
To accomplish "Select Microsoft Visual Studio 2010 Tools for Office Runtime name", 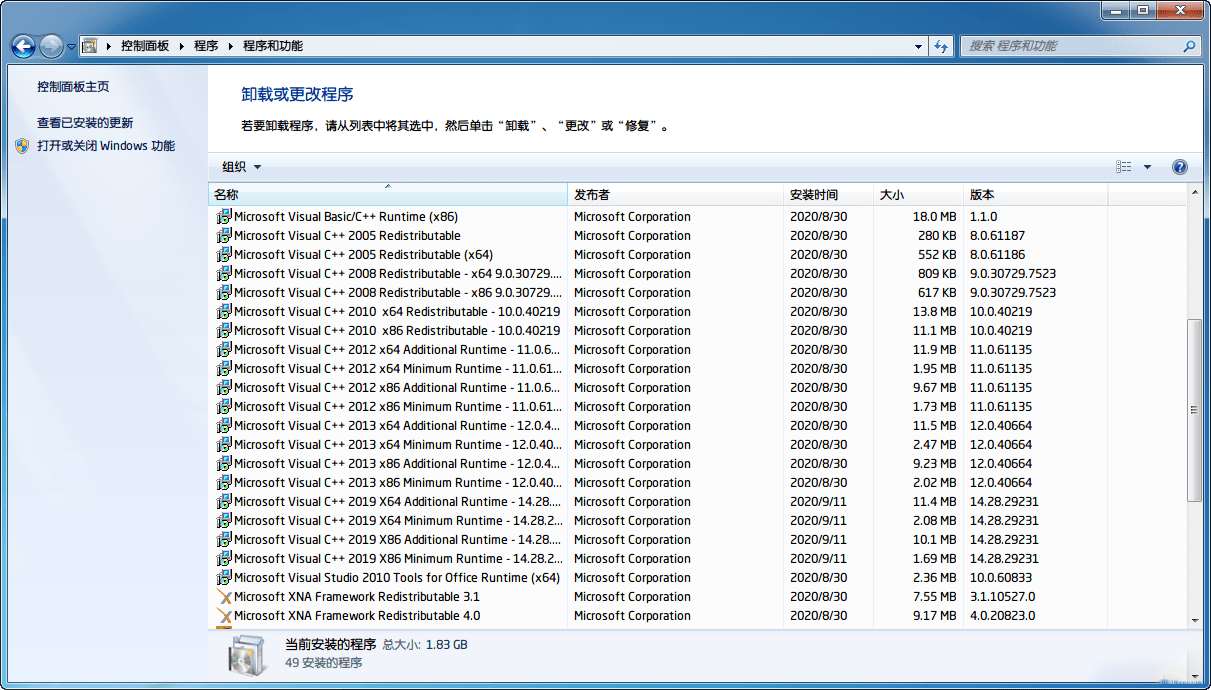I will (397, 578).
